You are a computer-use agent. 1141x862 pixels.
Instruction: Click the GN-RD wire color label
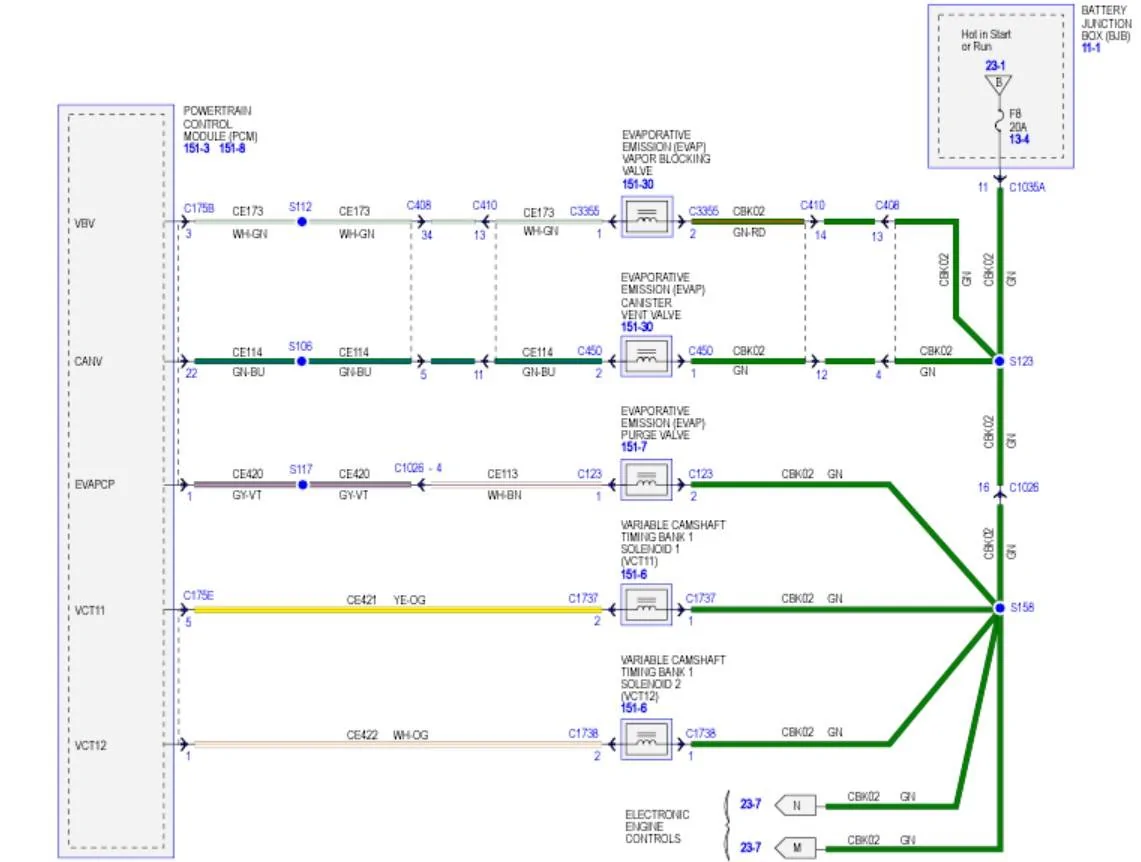749,233
